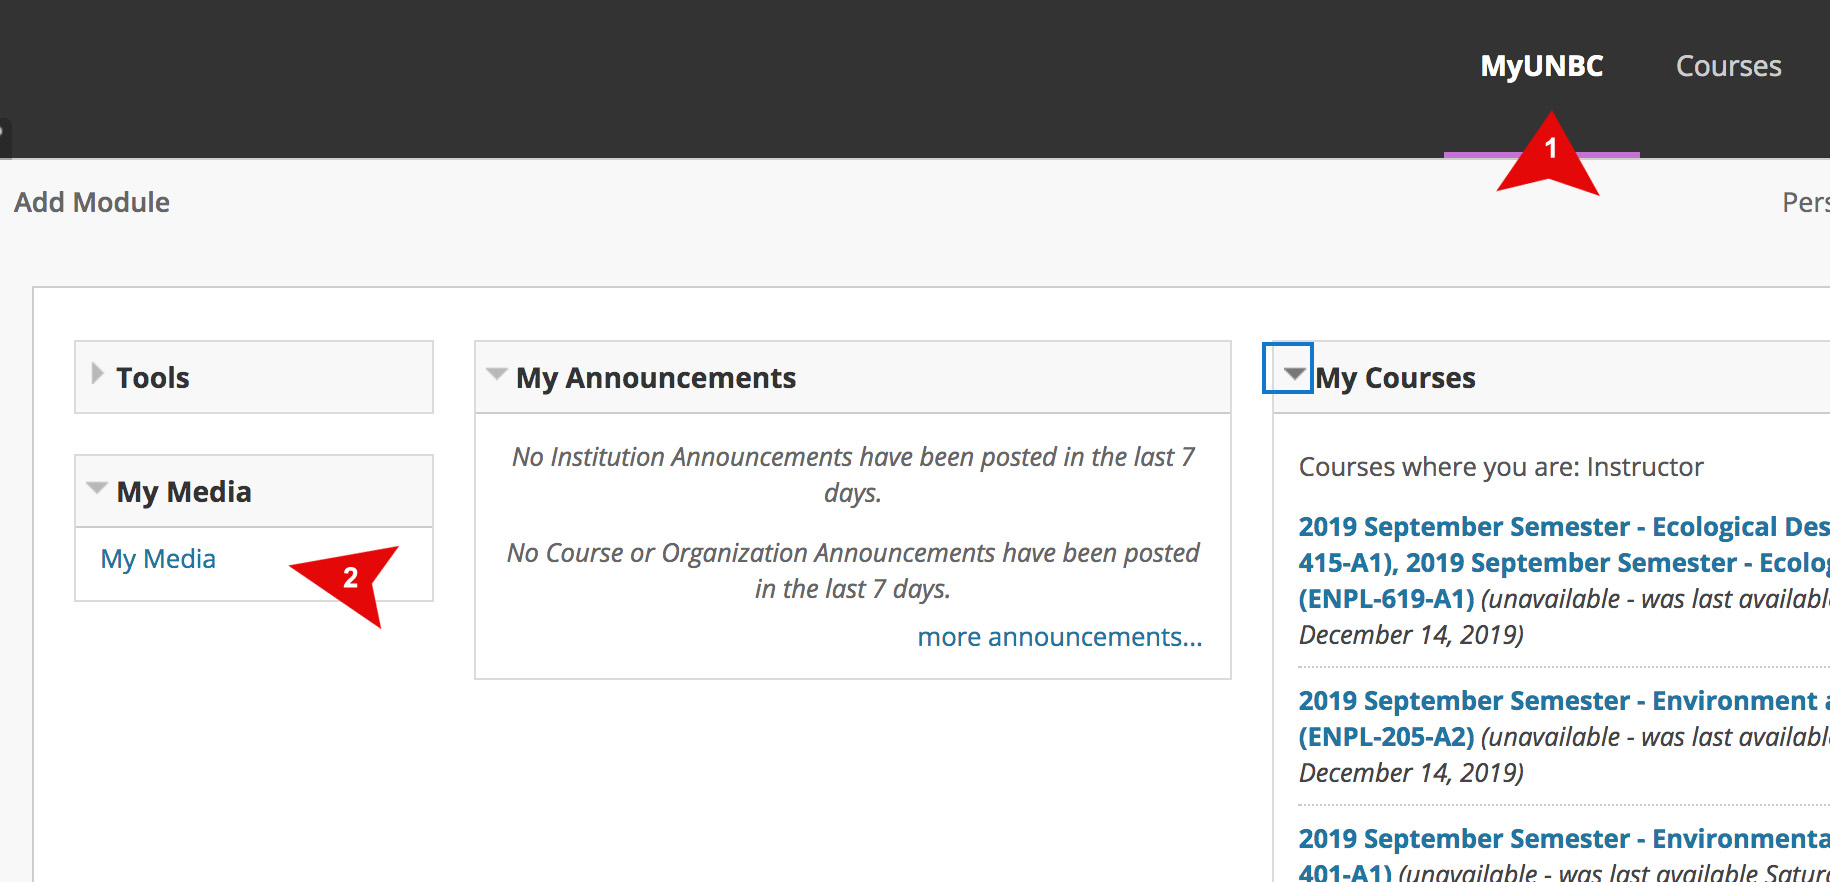This screenshot has height=882, width=1830.
Task: Click the more announcements link
Action: pyautogui.click(x=1059, y=637)
